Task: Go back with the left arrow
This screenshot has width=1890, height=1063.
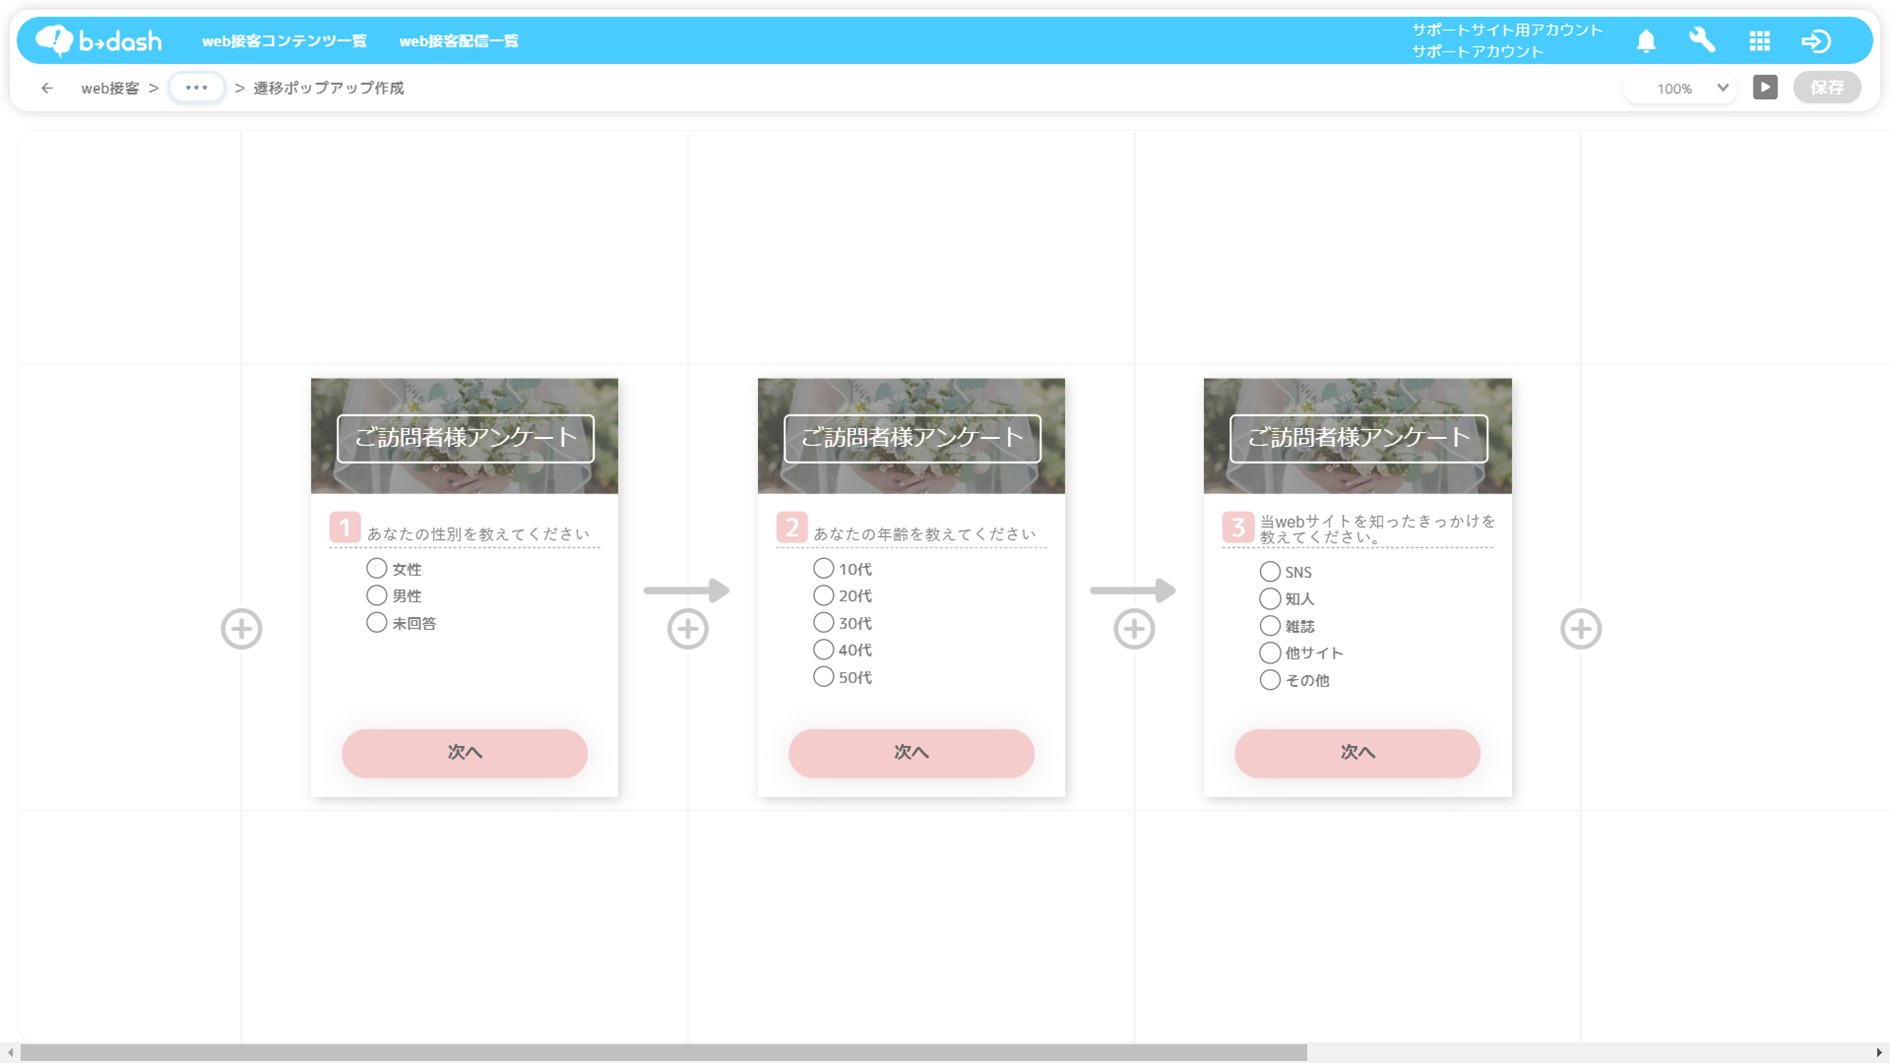Action: [x=47, y=88]
